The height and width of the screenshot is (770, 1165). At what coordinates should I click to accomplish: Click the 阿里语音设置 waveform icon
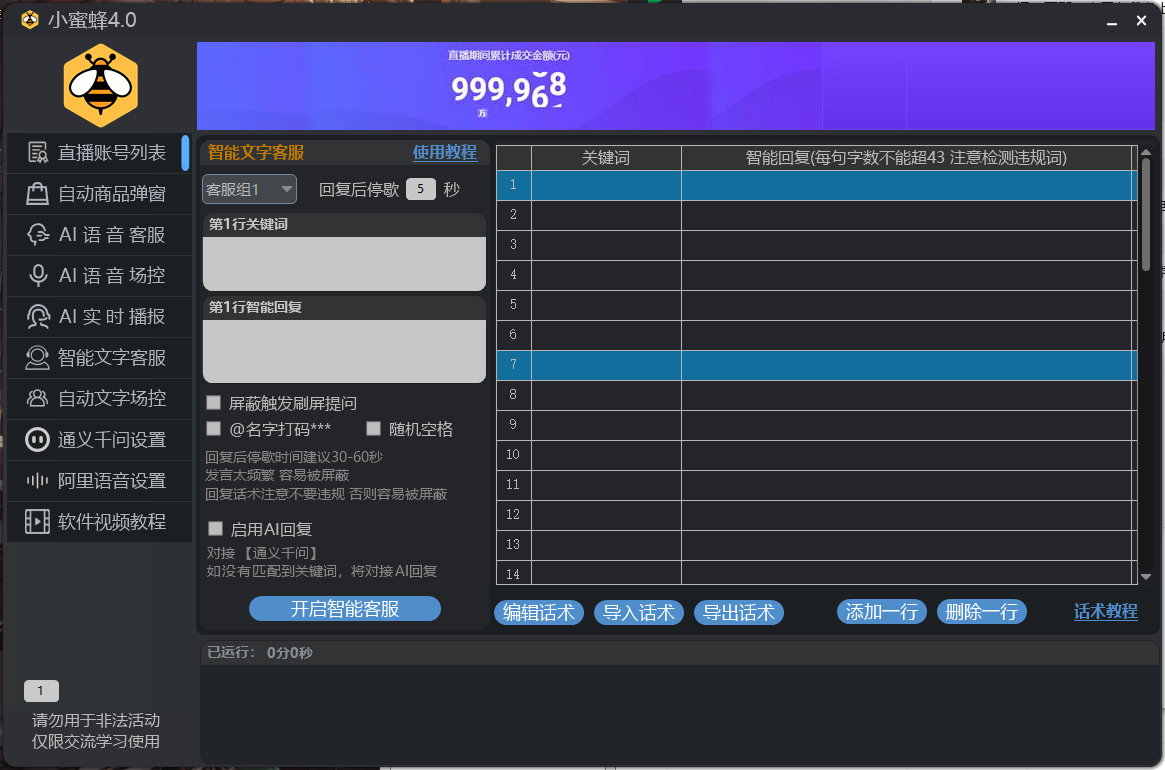[38, 481]
